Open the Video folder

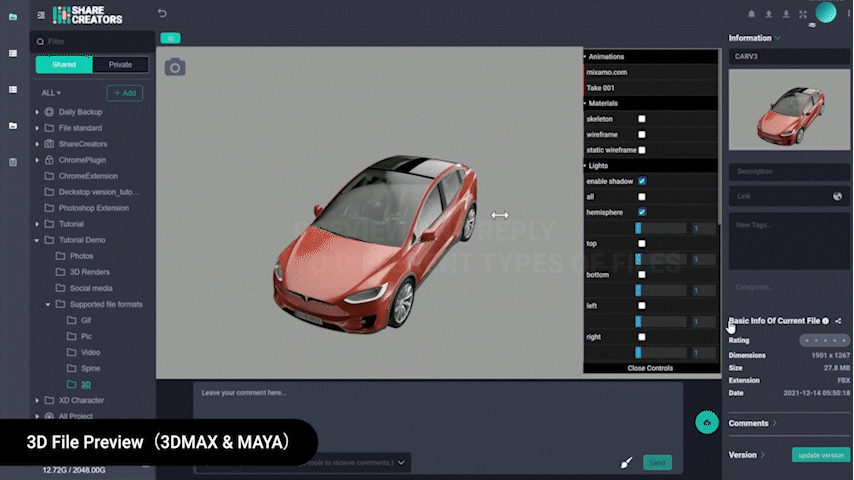tap(90, 353)
